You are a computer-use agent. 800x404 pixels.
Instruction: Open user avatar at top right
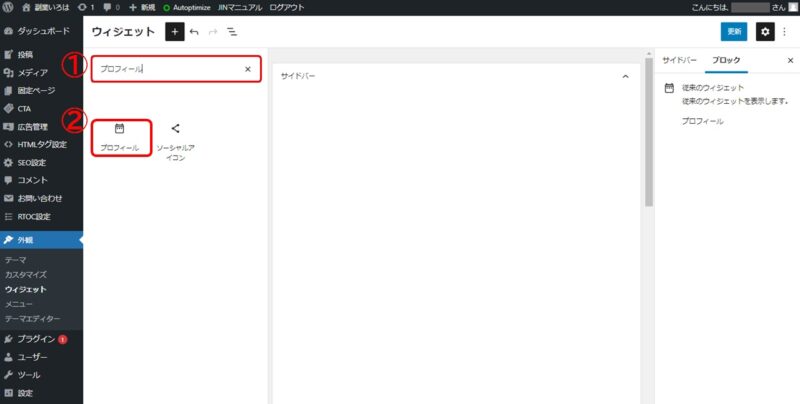(x=793, y=7)
